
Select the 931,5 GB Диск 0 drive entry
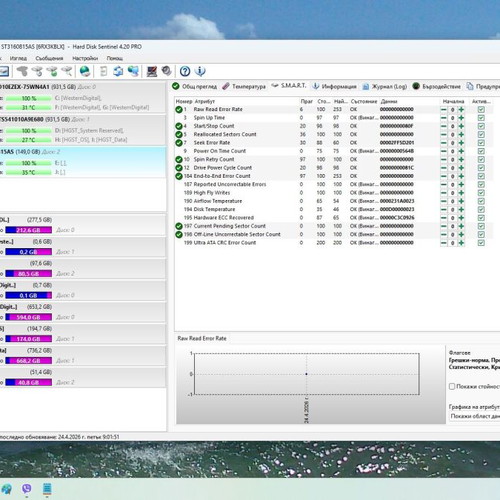tap(83, 97)
